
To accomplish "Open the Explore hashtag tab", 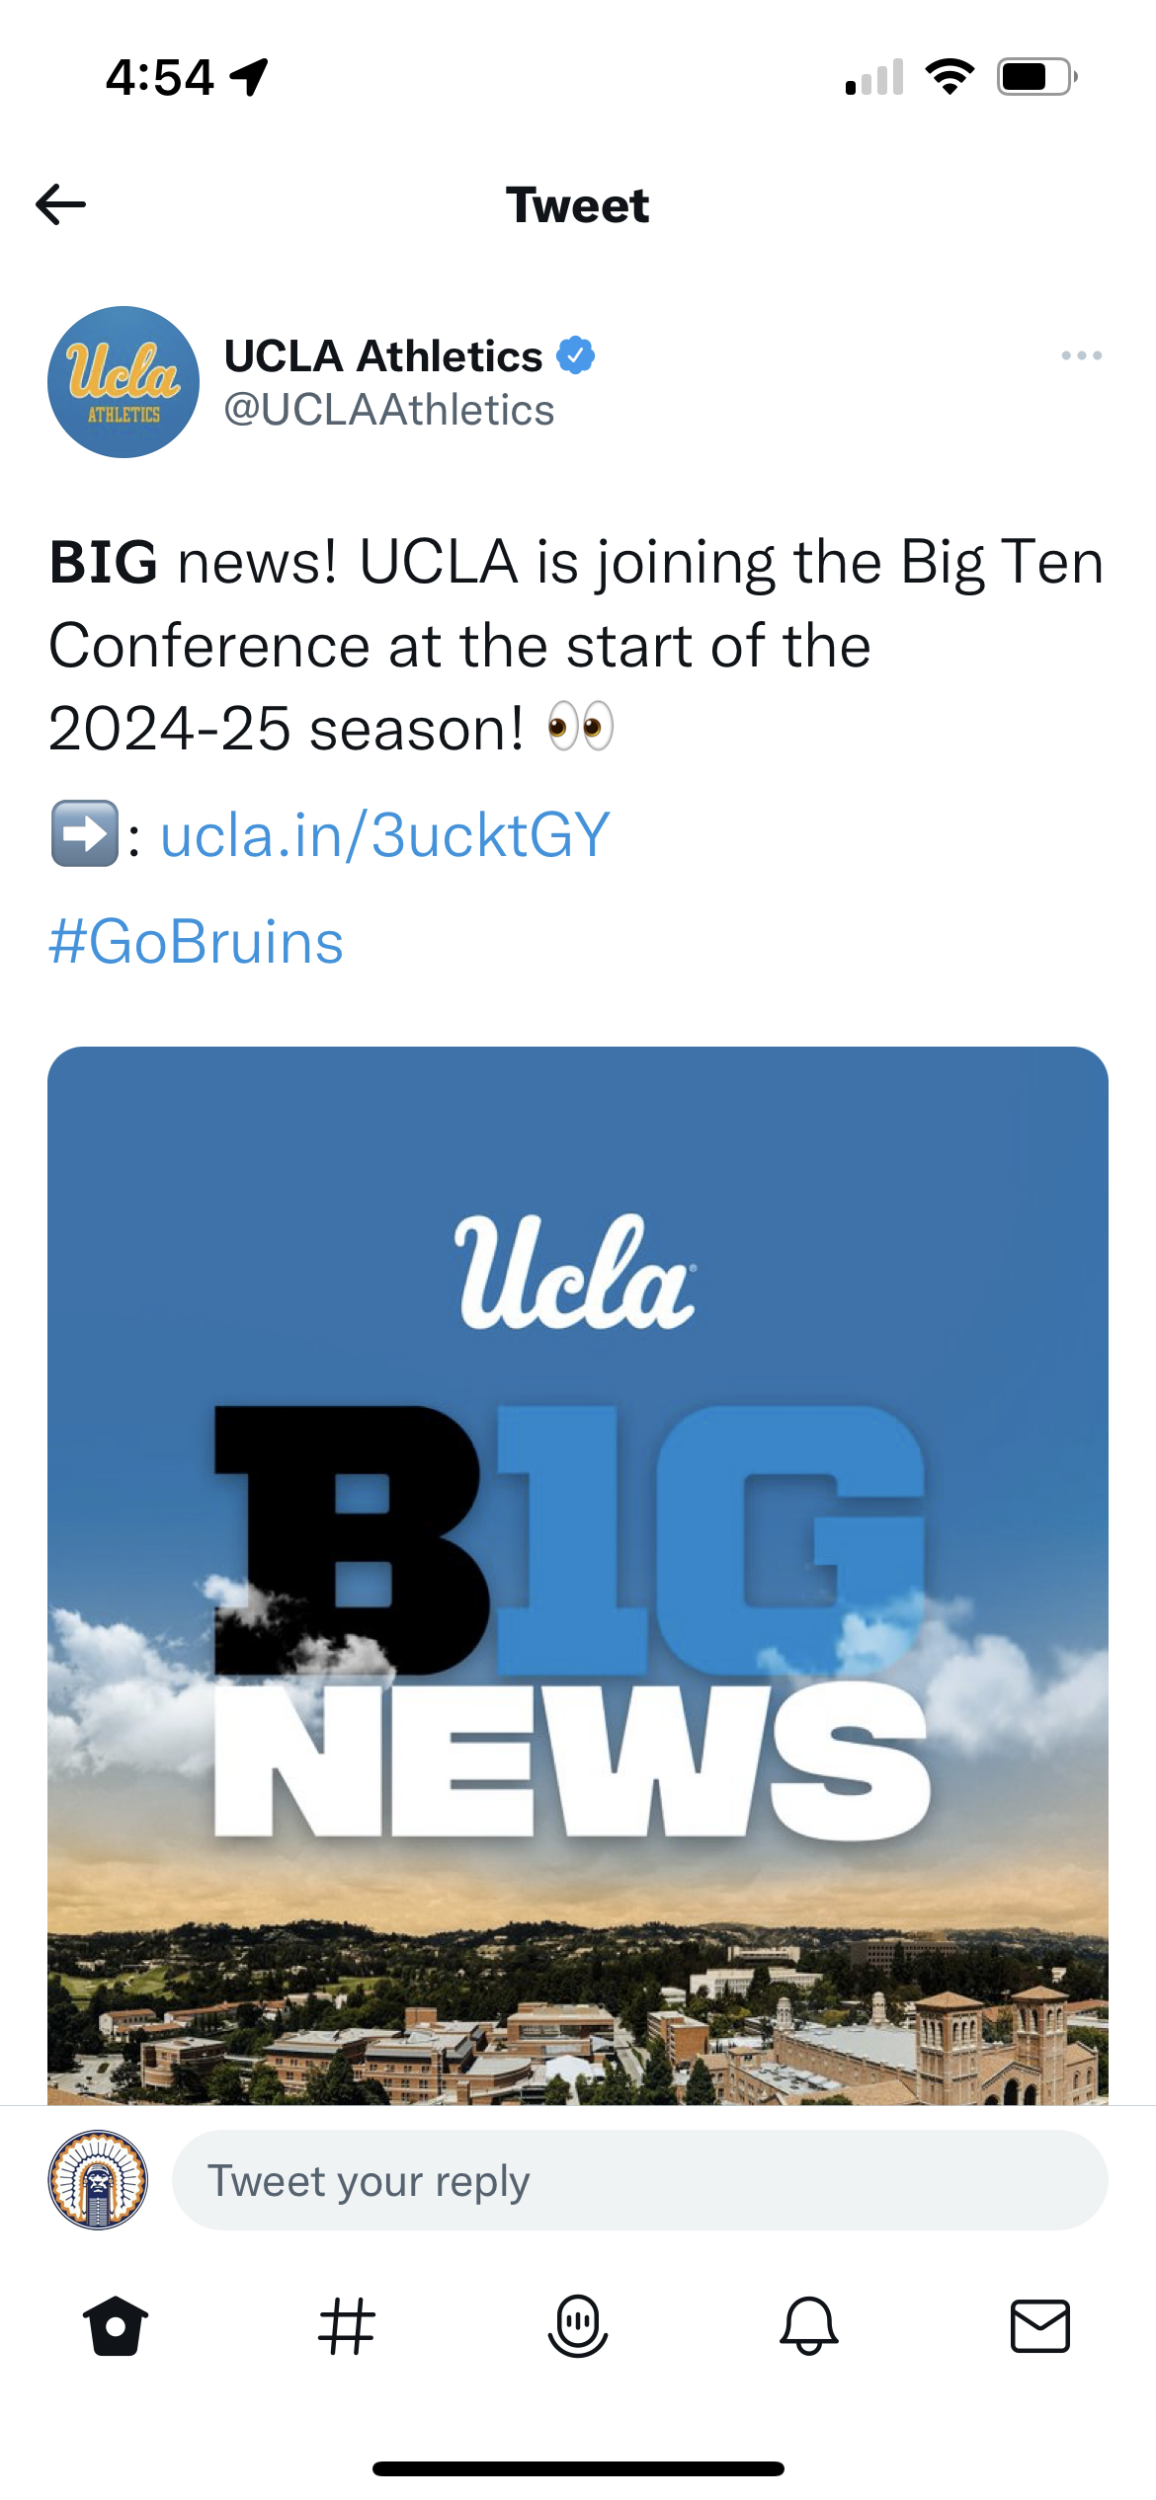I will 346,2326.
